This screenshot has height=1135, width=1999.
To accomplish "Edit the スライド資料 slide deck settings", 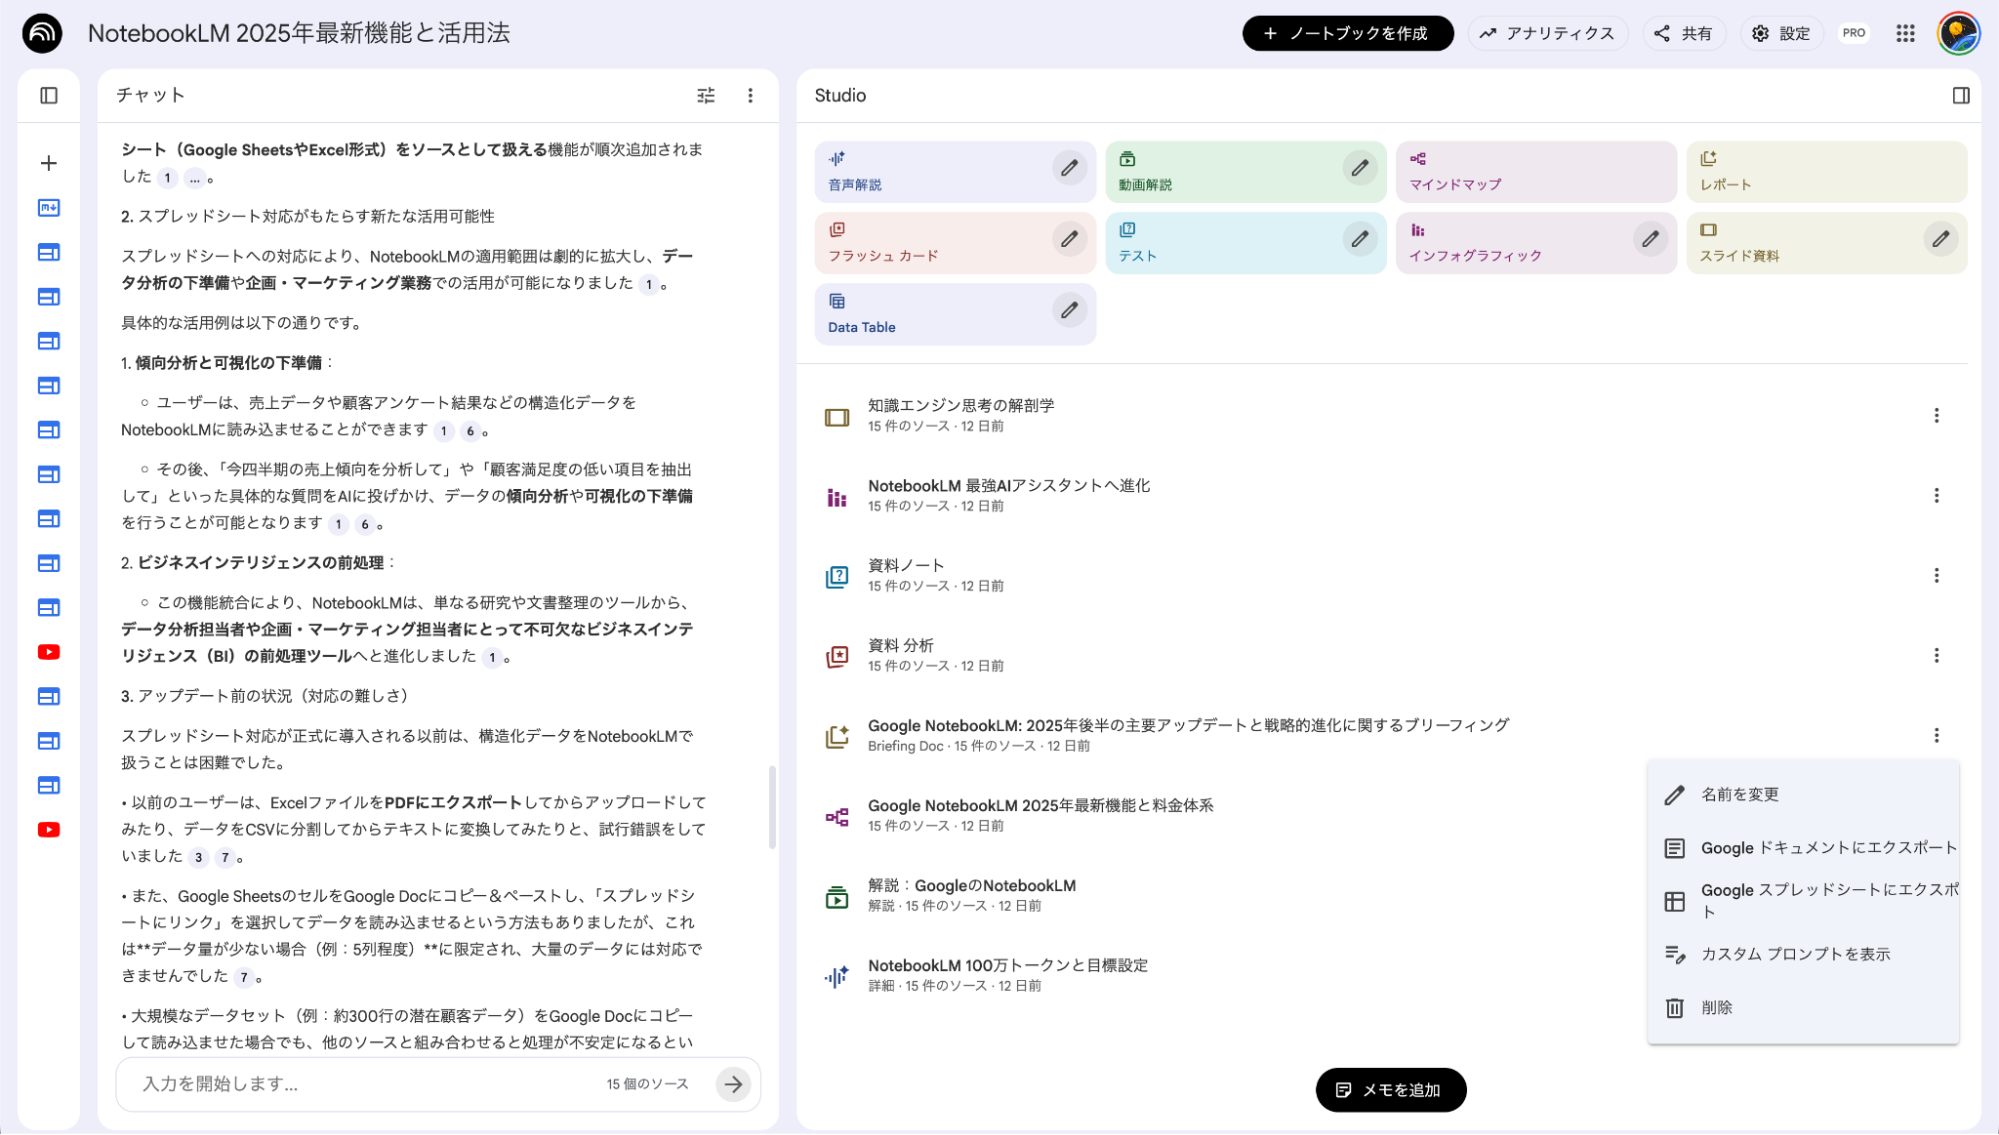I will click(x=1941, y=240).
